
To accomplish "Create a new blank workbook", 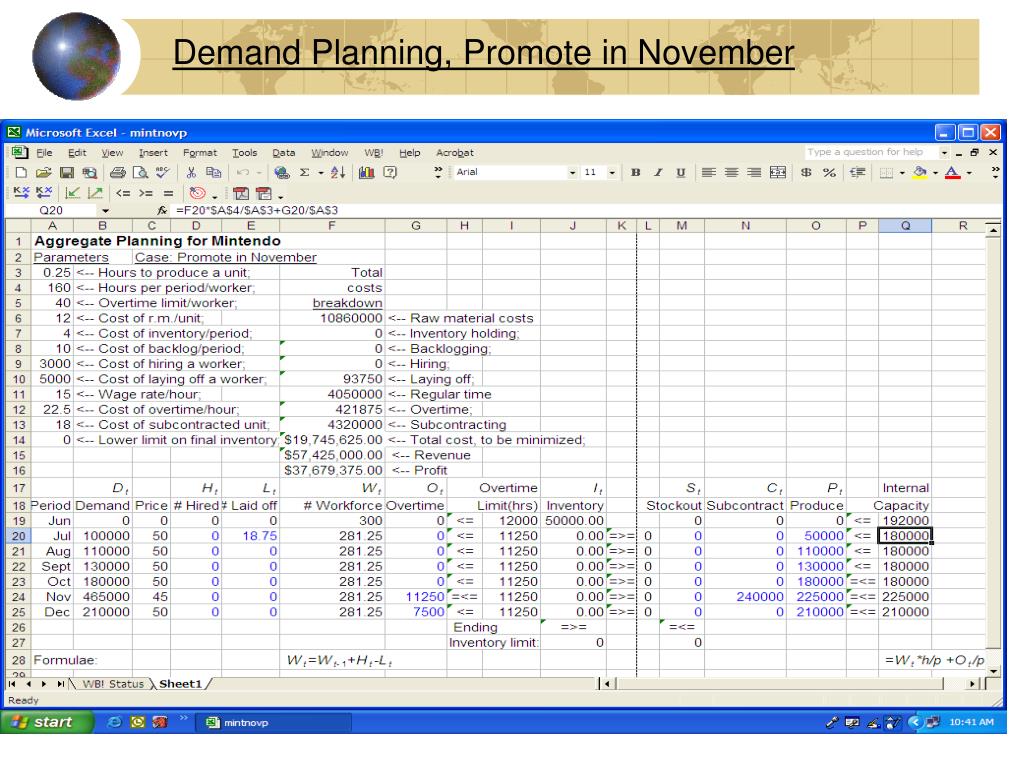I will tap(21, 172).
